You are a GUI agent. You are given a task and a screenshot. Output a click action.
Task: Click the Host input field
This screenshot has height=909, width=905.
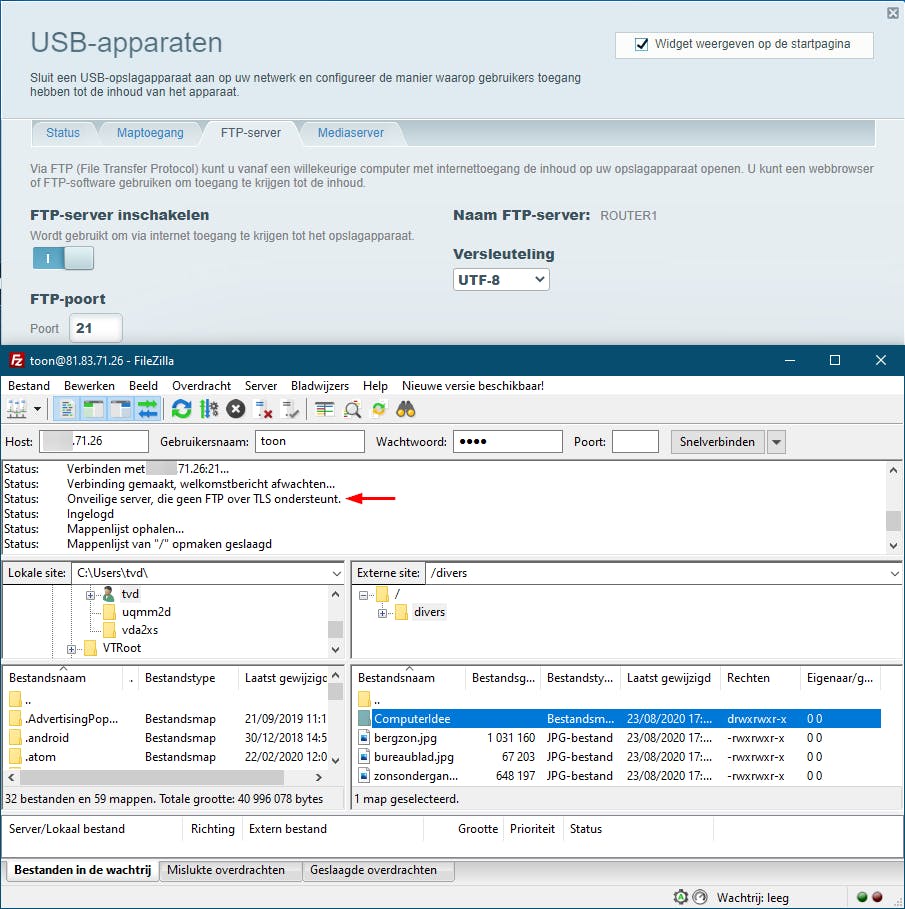click(94, 441)
